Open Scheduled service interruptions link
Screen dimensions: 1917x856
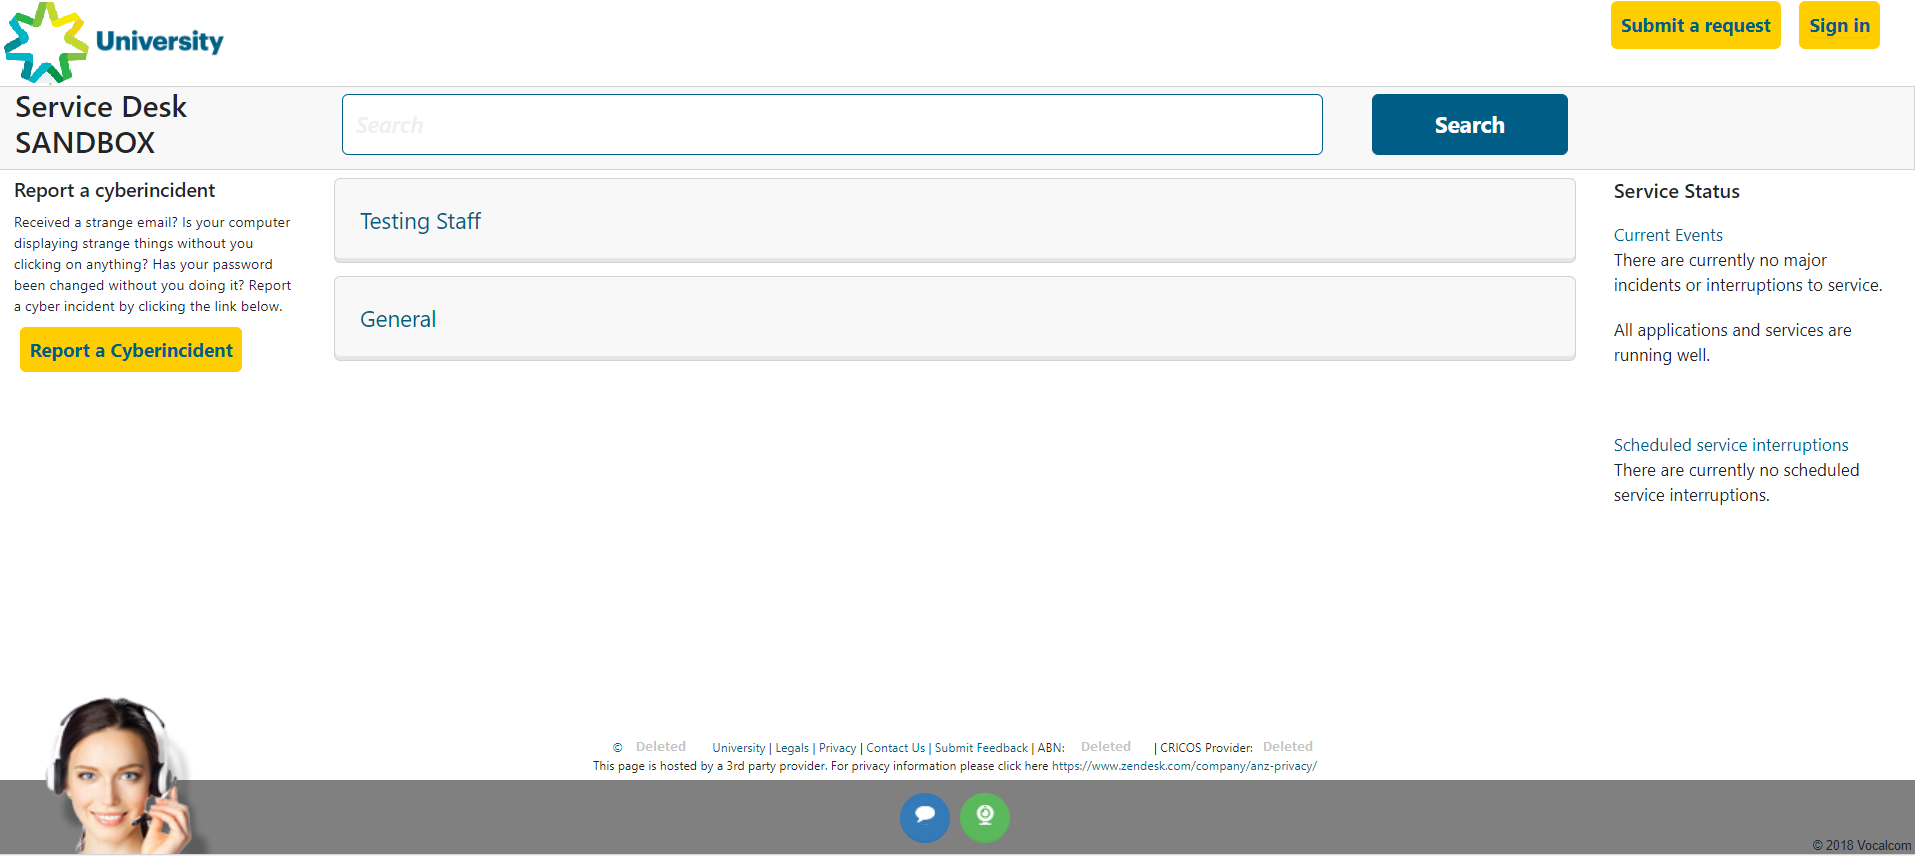click(1731, 445)
